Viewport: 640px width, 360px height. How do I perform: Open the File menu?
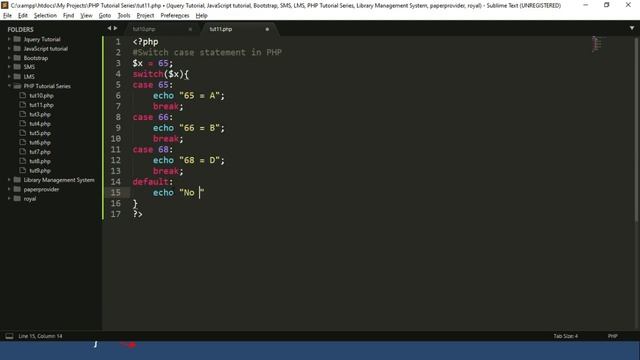tap(7, 16)
